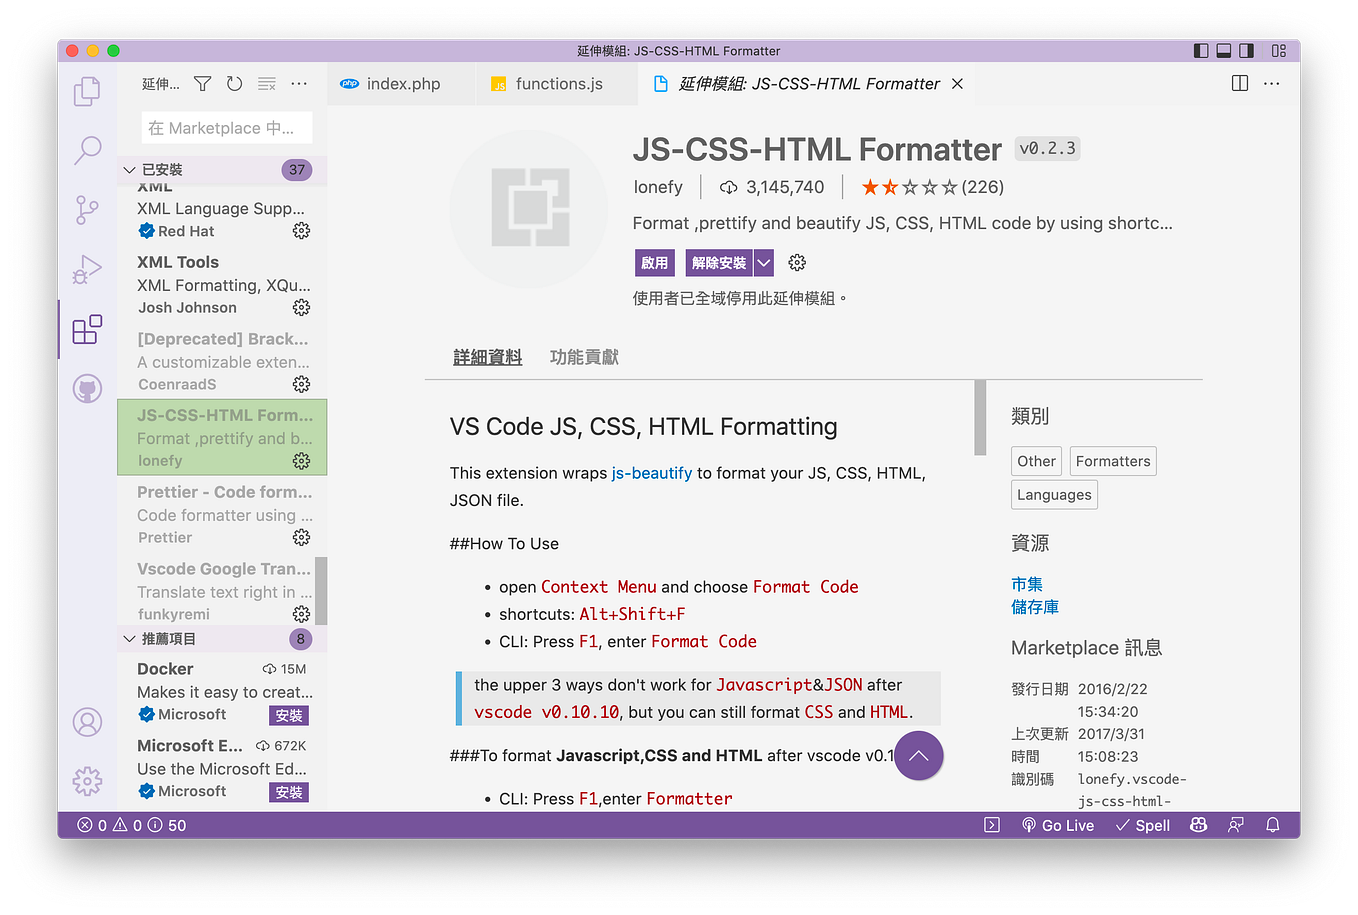This screenshot has height=915, width=1358.
Task: Select the Run and Debug icon
Action: tap(87, 270)
